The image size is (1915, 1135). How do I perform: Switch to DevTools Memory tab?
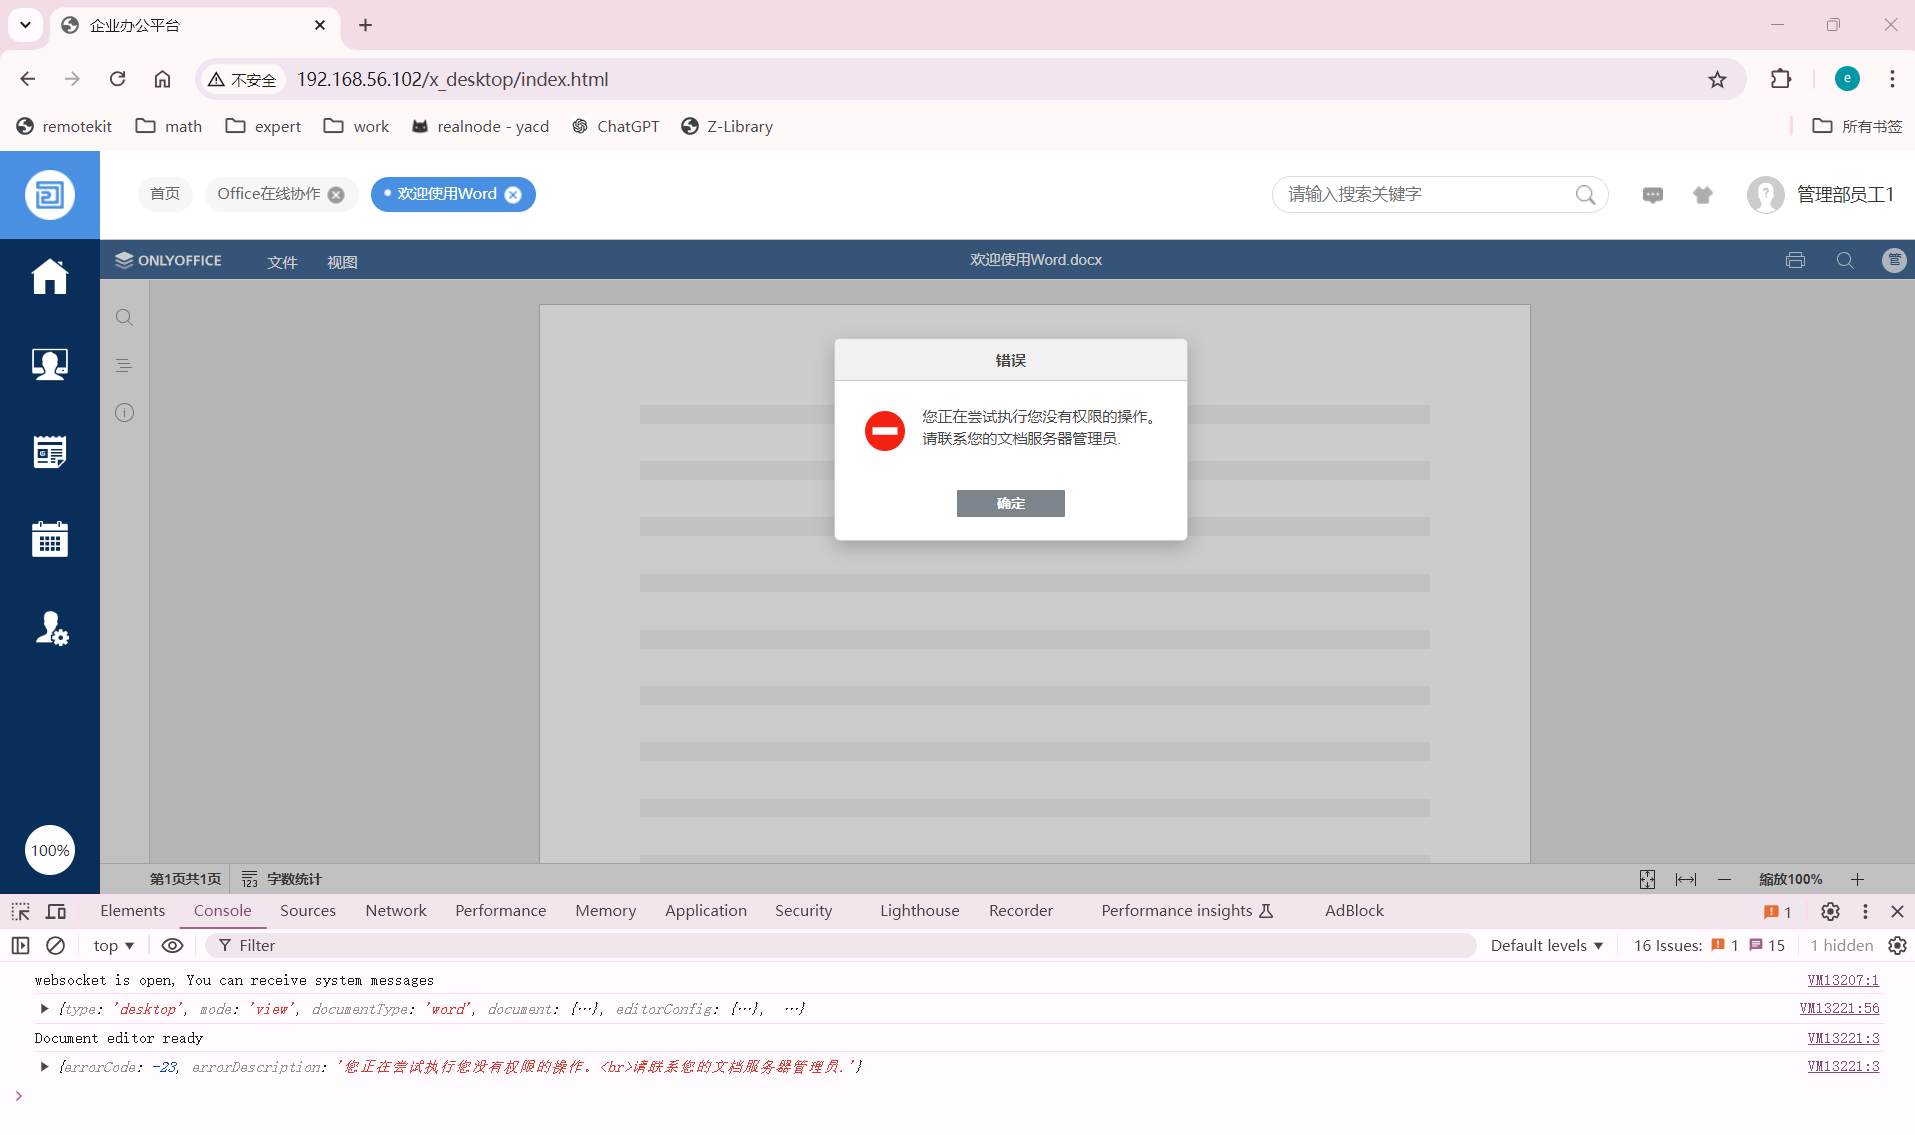click(606, 910)
